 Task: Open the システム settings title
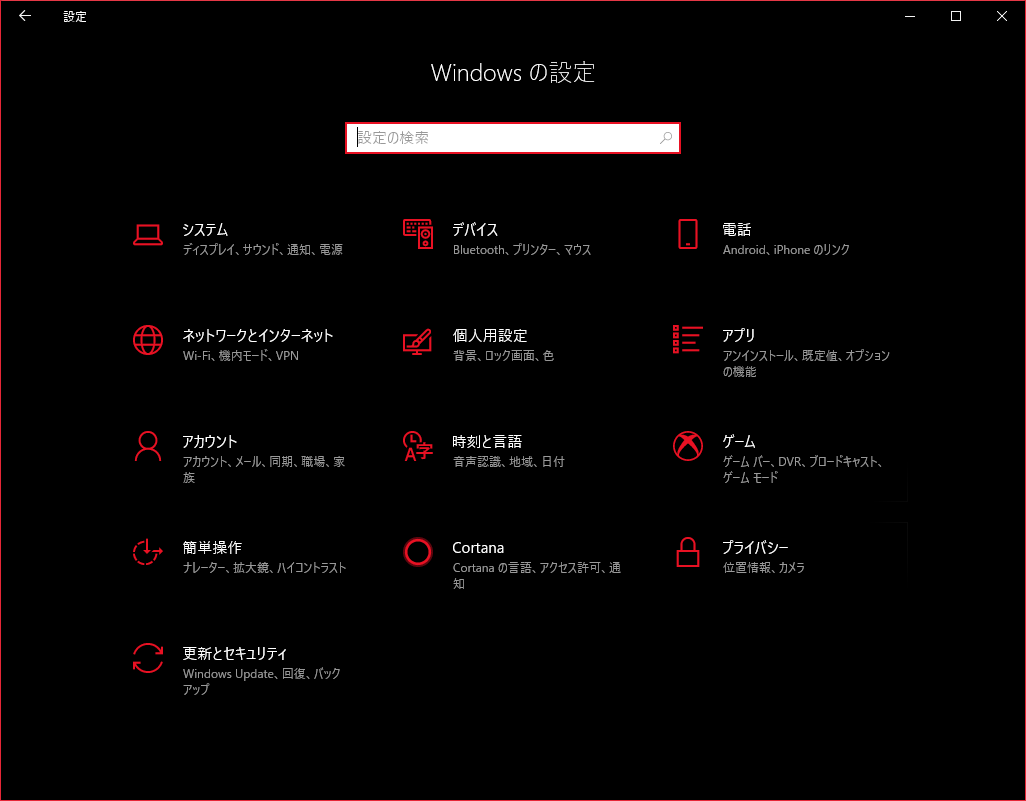point(205,230)
